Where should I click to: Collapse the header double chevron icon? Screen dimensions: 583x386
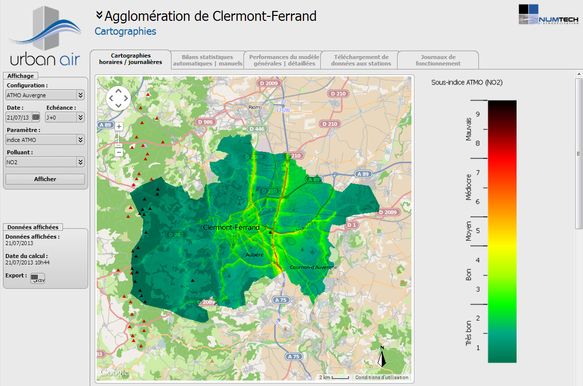click(x=99, y=15)
